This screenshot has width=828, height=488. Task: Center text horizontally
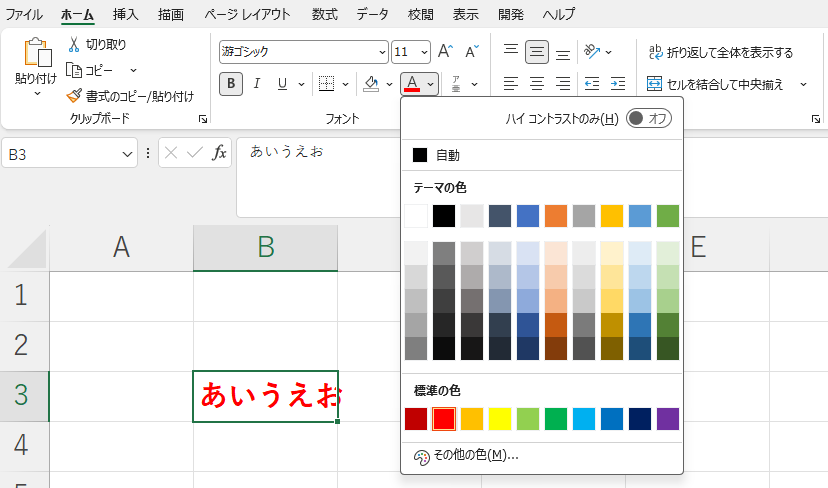537,83
